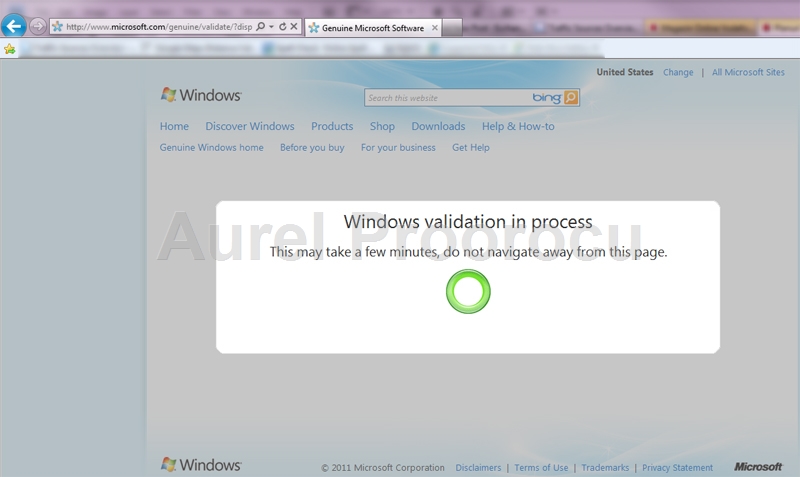Click the Bing search magnifier button

[x=571, y=97]
